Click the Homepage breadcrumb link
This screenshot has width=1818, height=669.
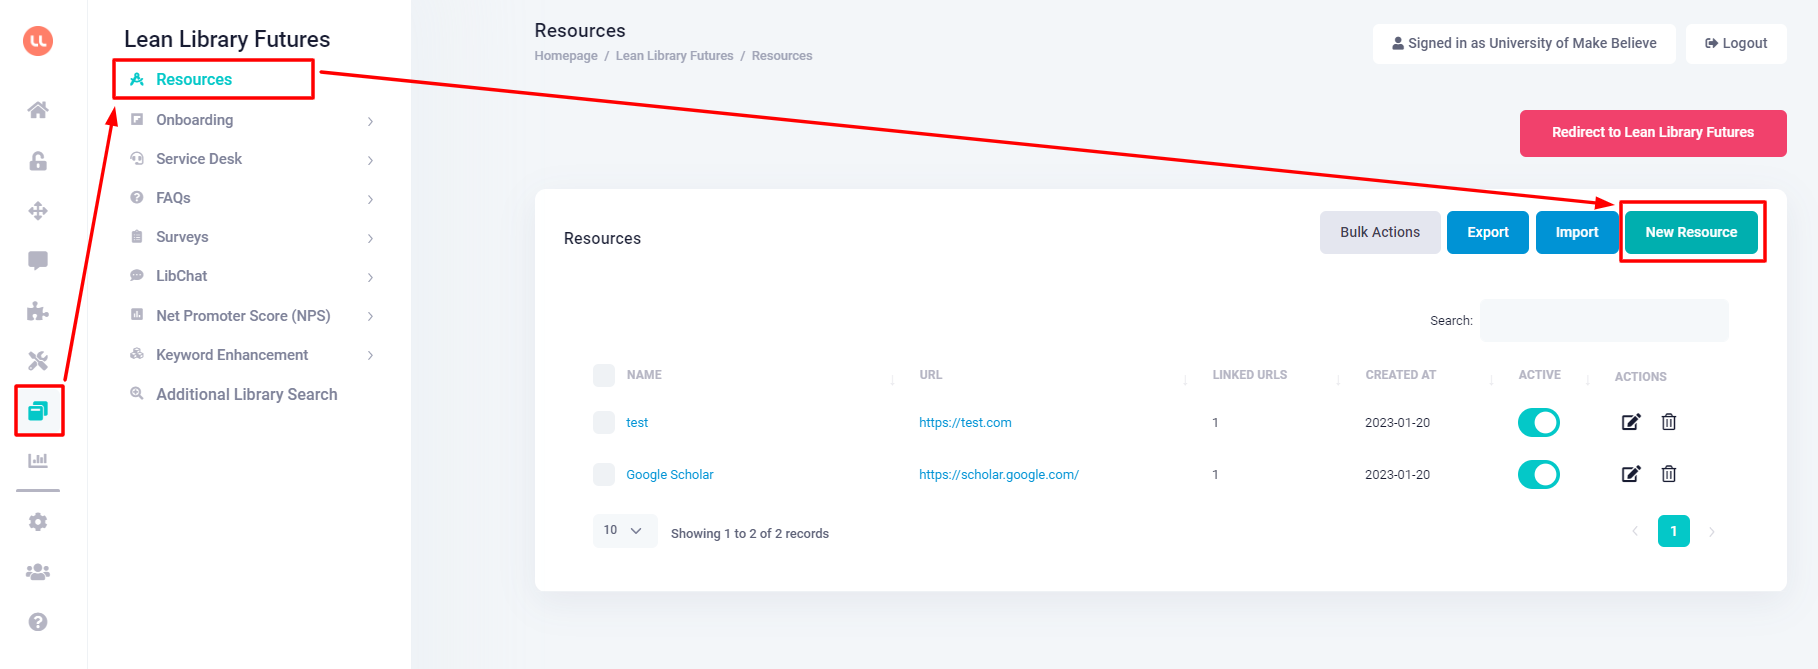(566, 56)
